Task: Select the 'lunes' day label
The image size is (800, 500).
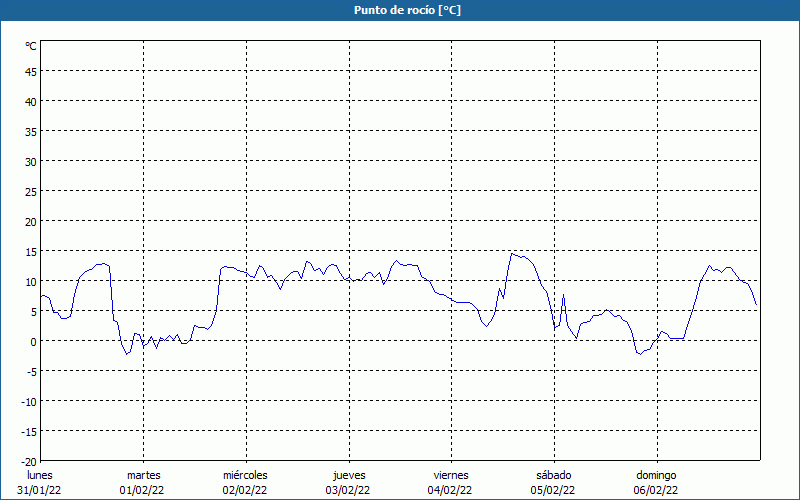Action: (x=40, y=475)
